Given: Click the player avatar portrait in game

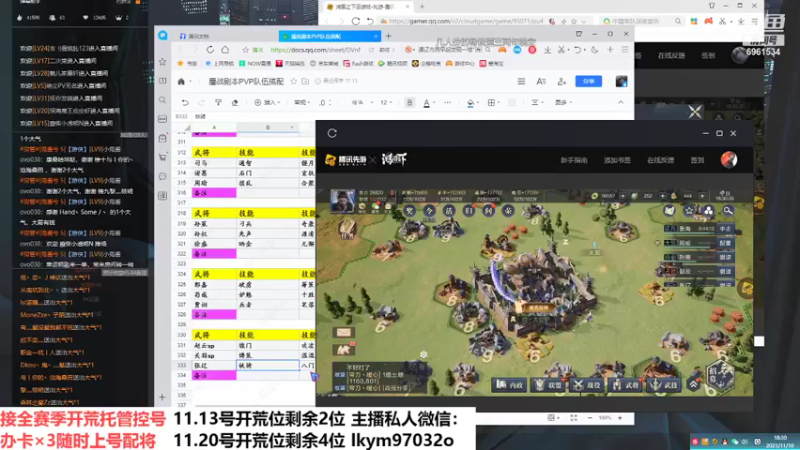Looking at the screenshot, I should click(x=342, y=201).
